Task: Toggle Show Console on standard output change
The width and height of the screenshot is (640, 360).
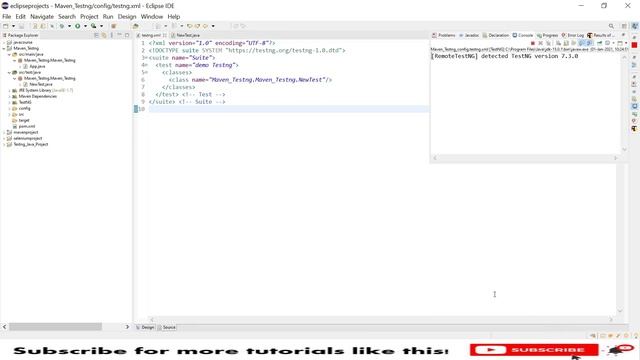Action: 581,43
